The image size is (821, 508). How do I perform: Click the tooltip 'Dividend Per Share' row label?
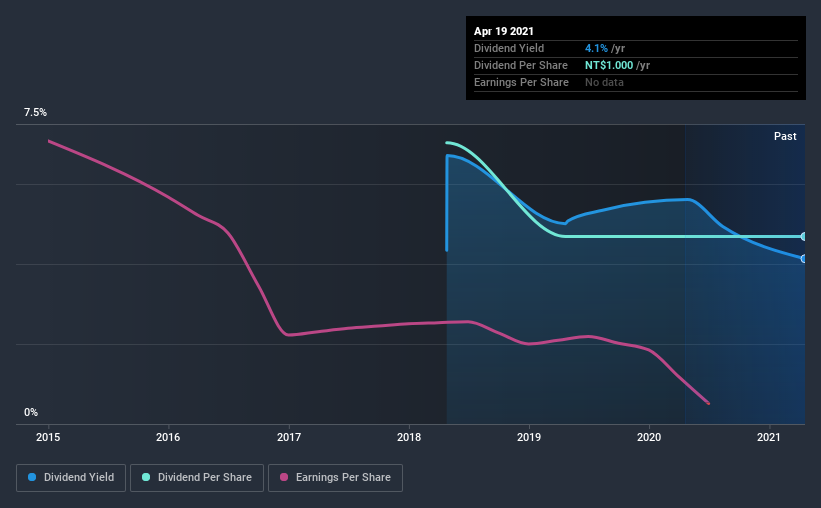(x=521, y=65)
